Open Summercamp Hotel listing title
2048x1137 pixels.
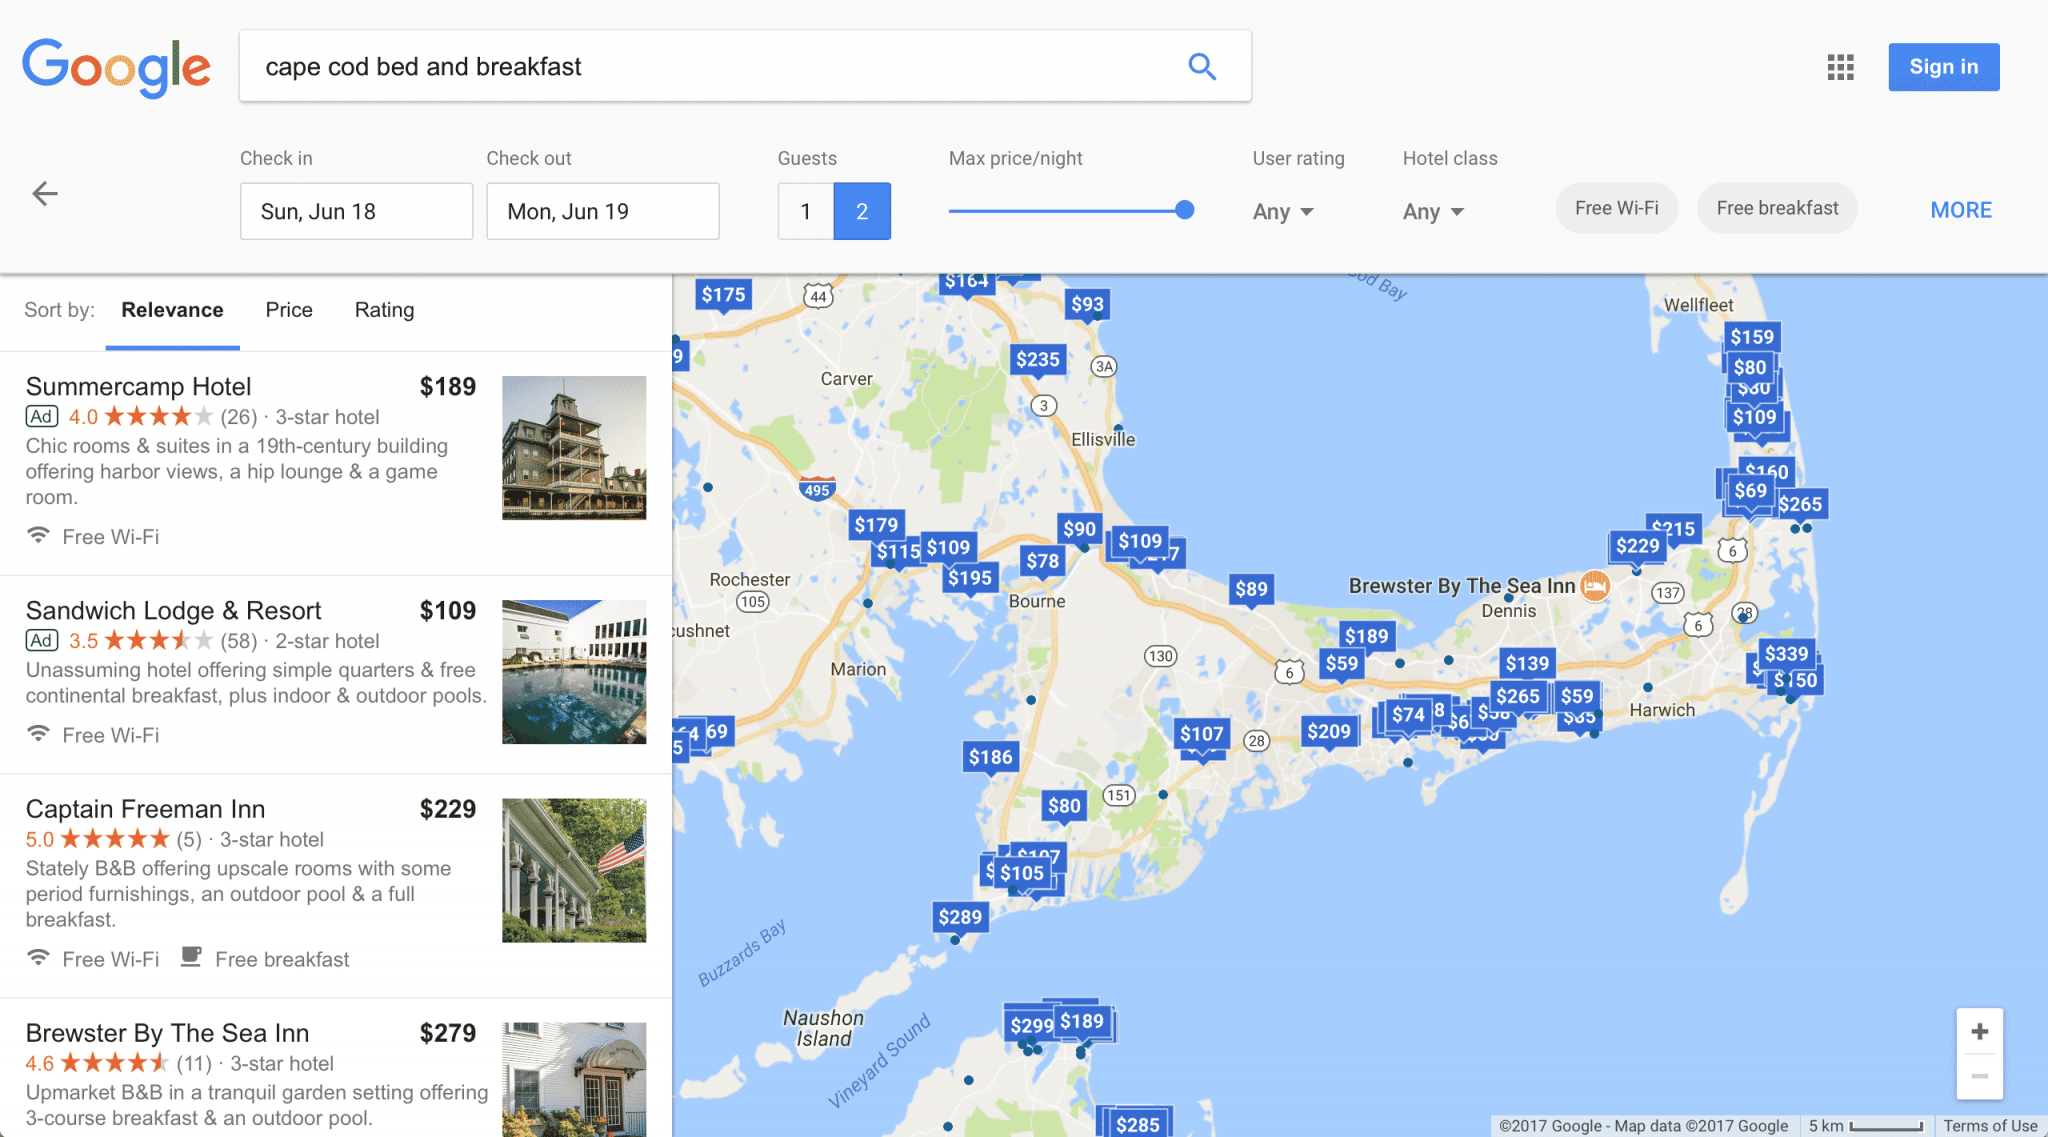coord(138,386)
